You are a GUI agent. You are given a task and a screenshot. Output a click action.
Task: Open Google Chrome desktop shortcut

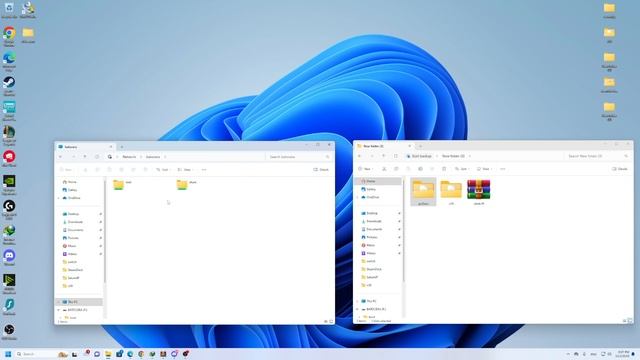[x=9, y=36]
